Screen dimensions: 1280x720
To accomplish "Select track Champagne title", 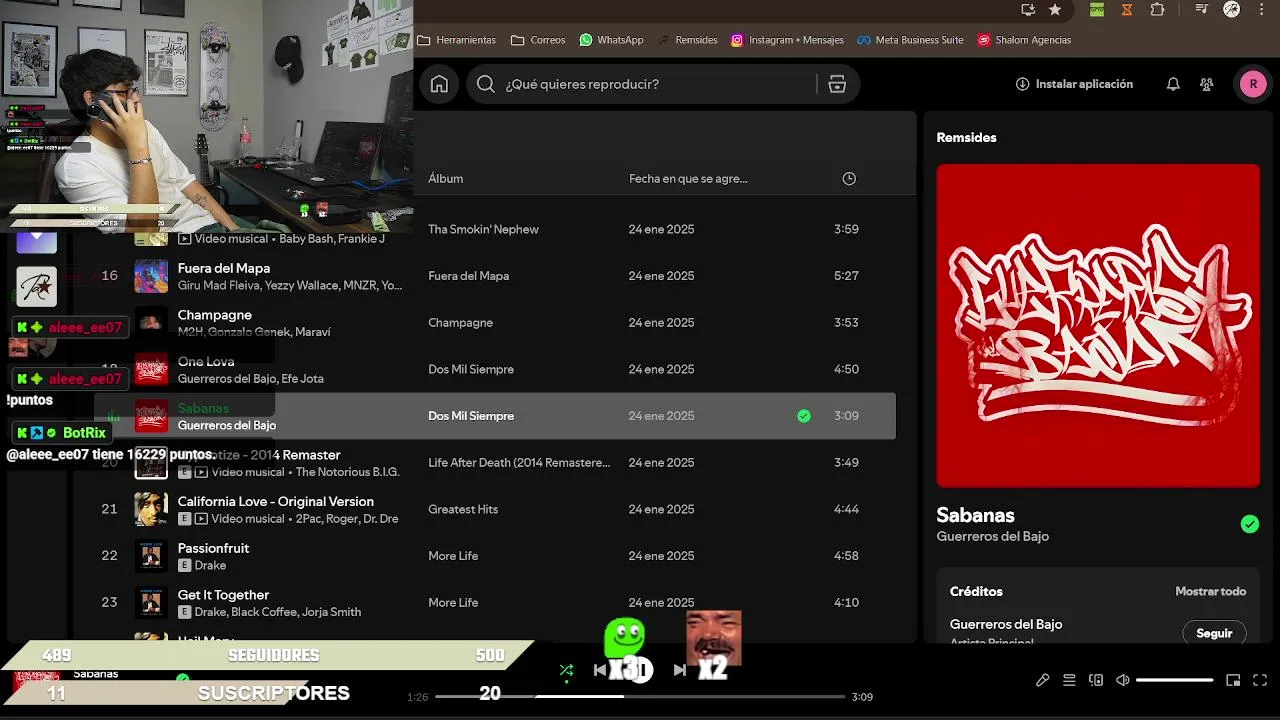I will [214, 315].
